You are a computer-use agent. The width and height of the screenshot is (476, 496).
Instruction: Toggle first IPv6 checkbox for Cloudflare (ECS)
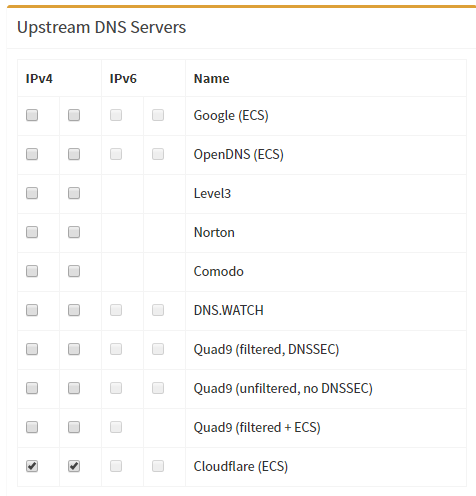pyautogui.click(x=116, y=466)
